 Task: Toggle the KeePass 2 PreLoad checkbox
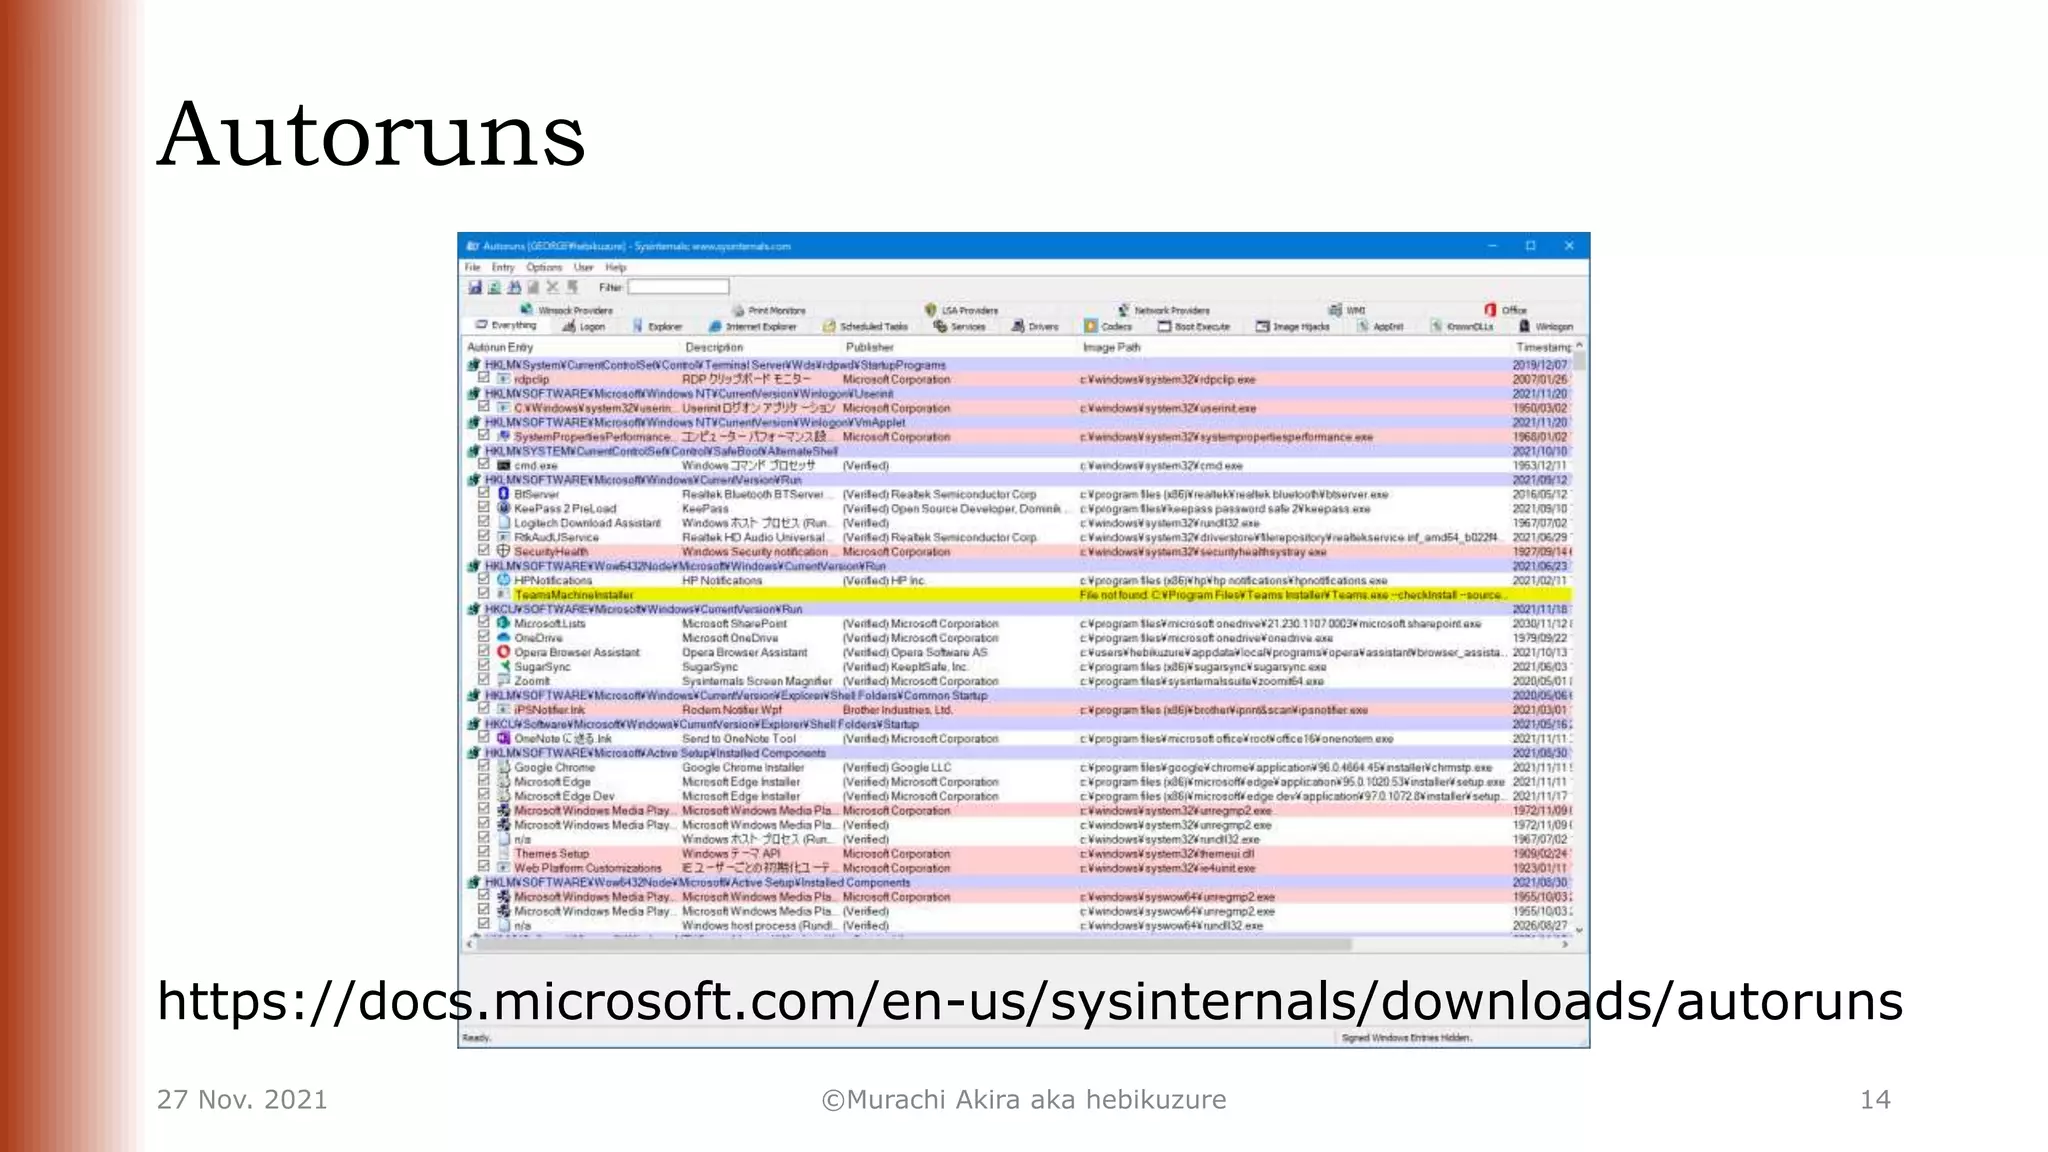click(484, 508)
